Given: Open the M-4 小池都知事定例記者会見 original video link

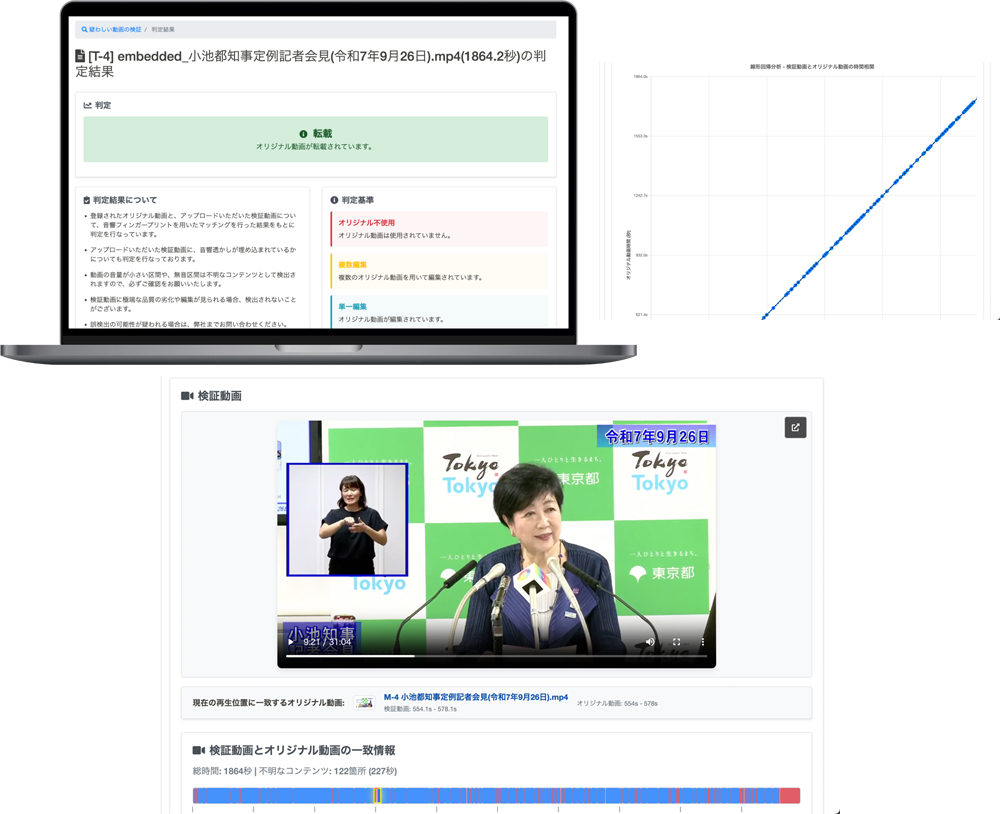Looking at the screenshot, I should pos(475,697).
